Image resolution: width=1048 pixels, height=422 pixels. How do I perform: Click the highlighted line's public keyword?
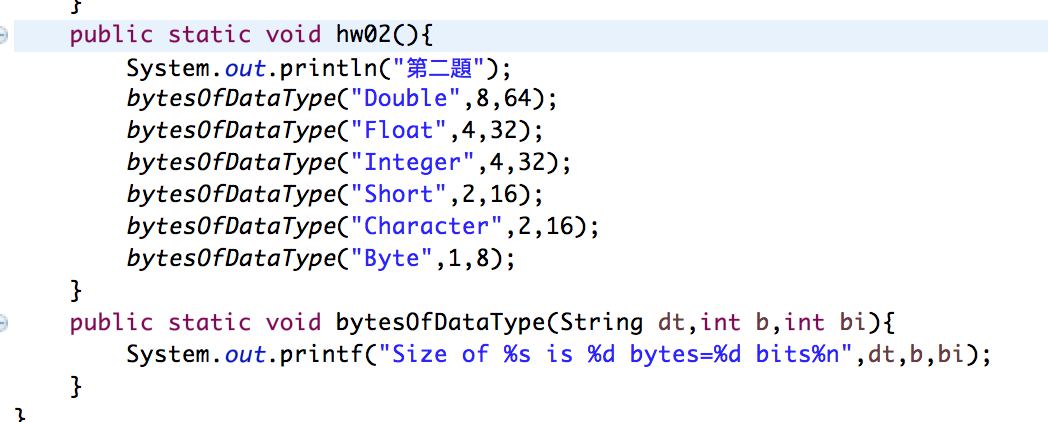(x=111, y=35)
